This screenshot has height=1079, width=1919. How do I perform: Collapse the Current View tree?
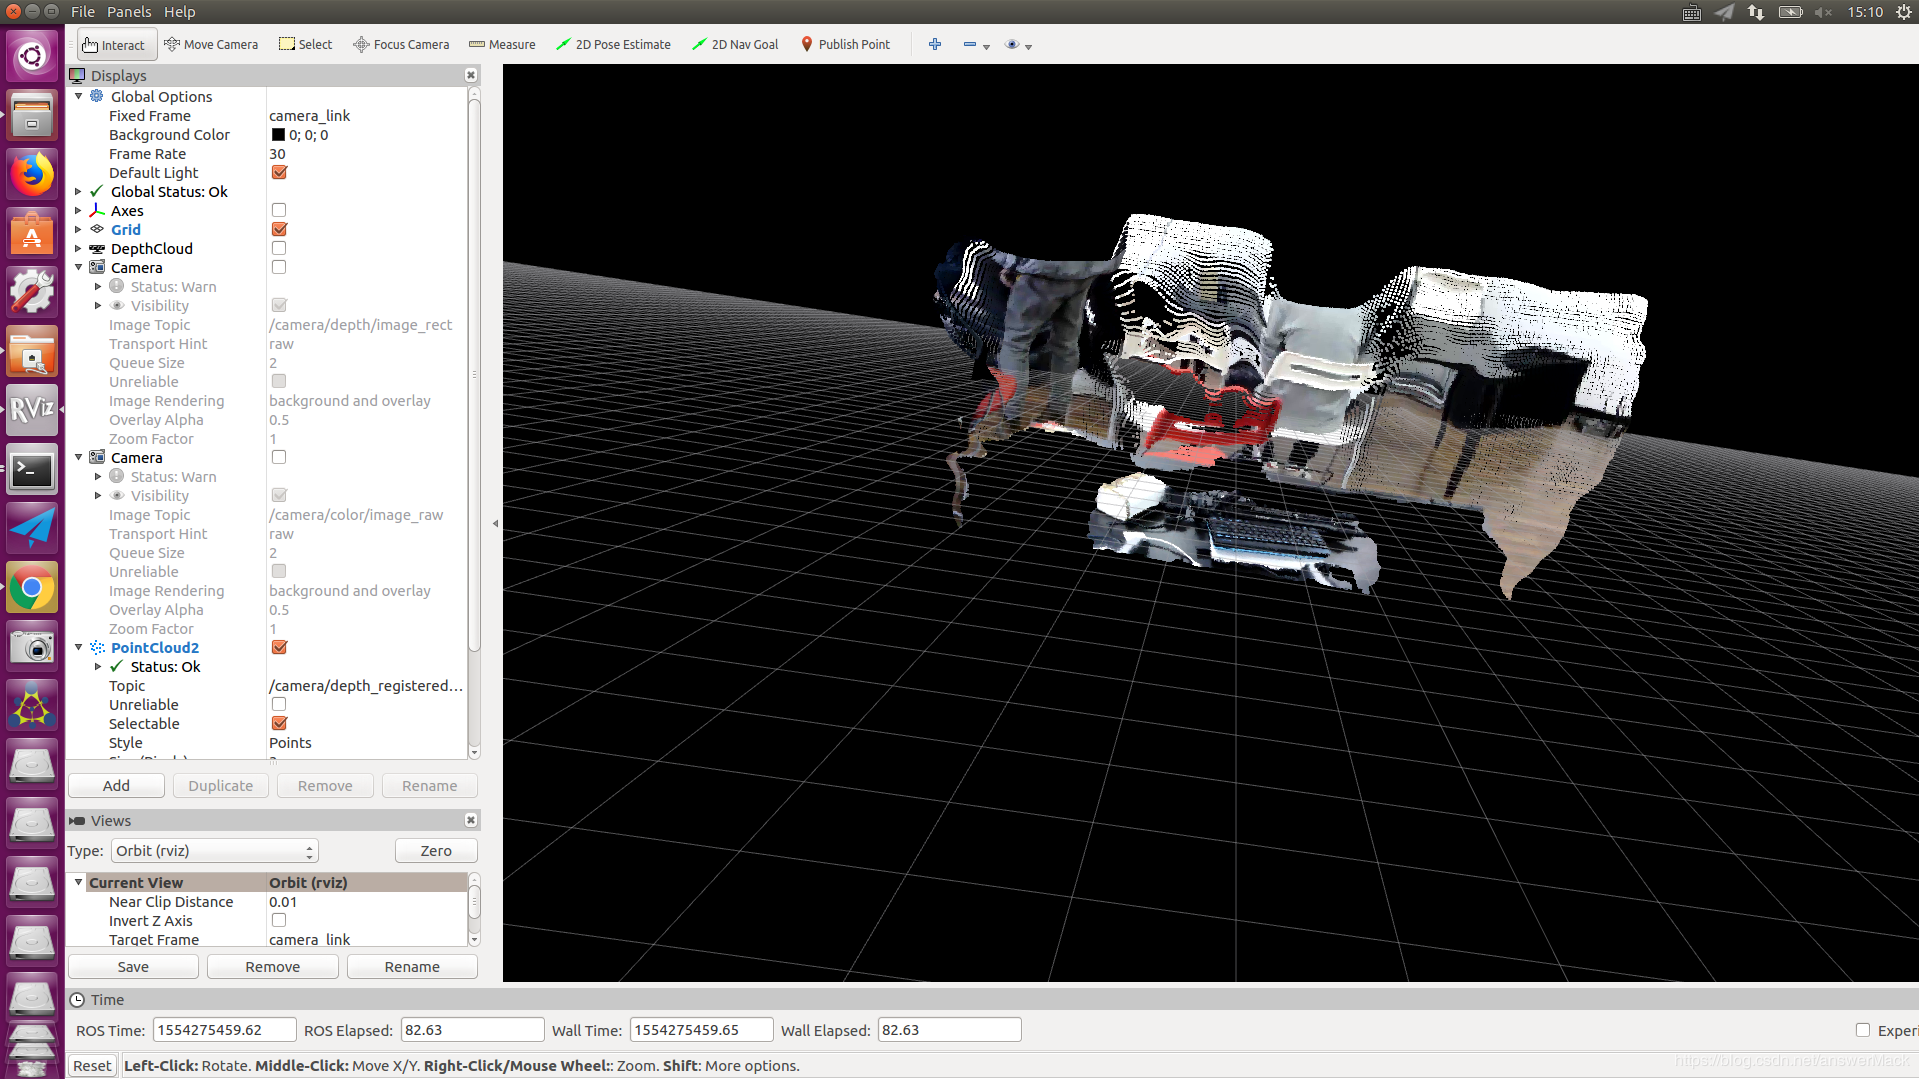(79, 883)
